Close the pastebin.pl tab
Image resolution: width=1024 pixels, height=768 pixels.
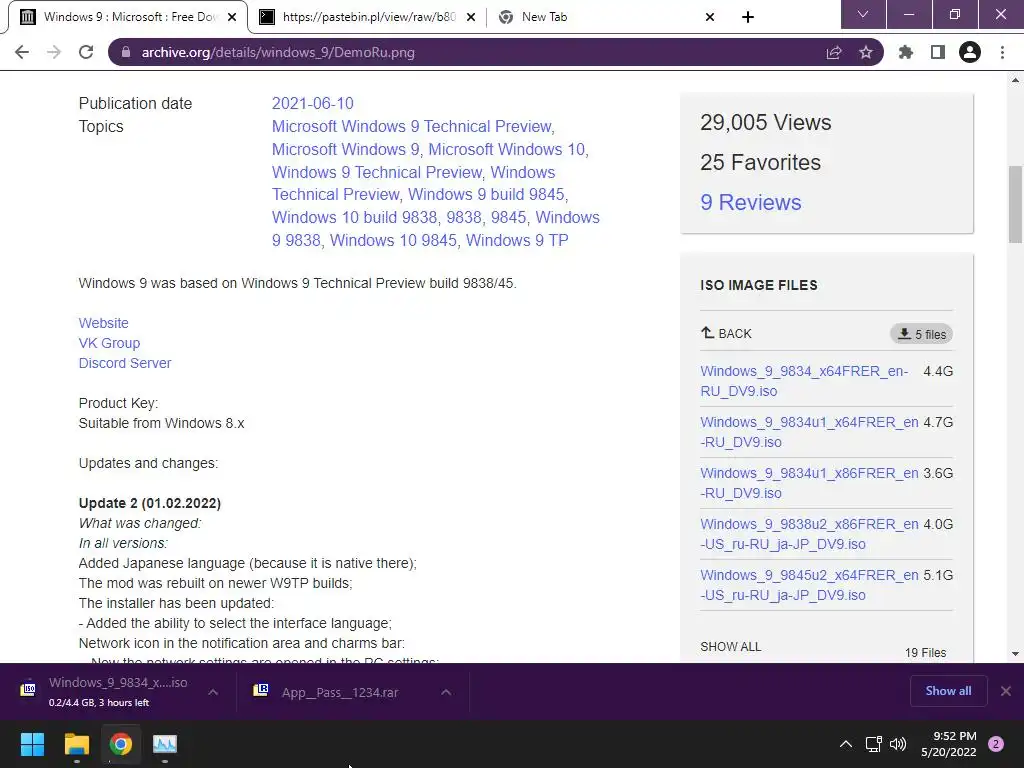click(x=471, y=17)
